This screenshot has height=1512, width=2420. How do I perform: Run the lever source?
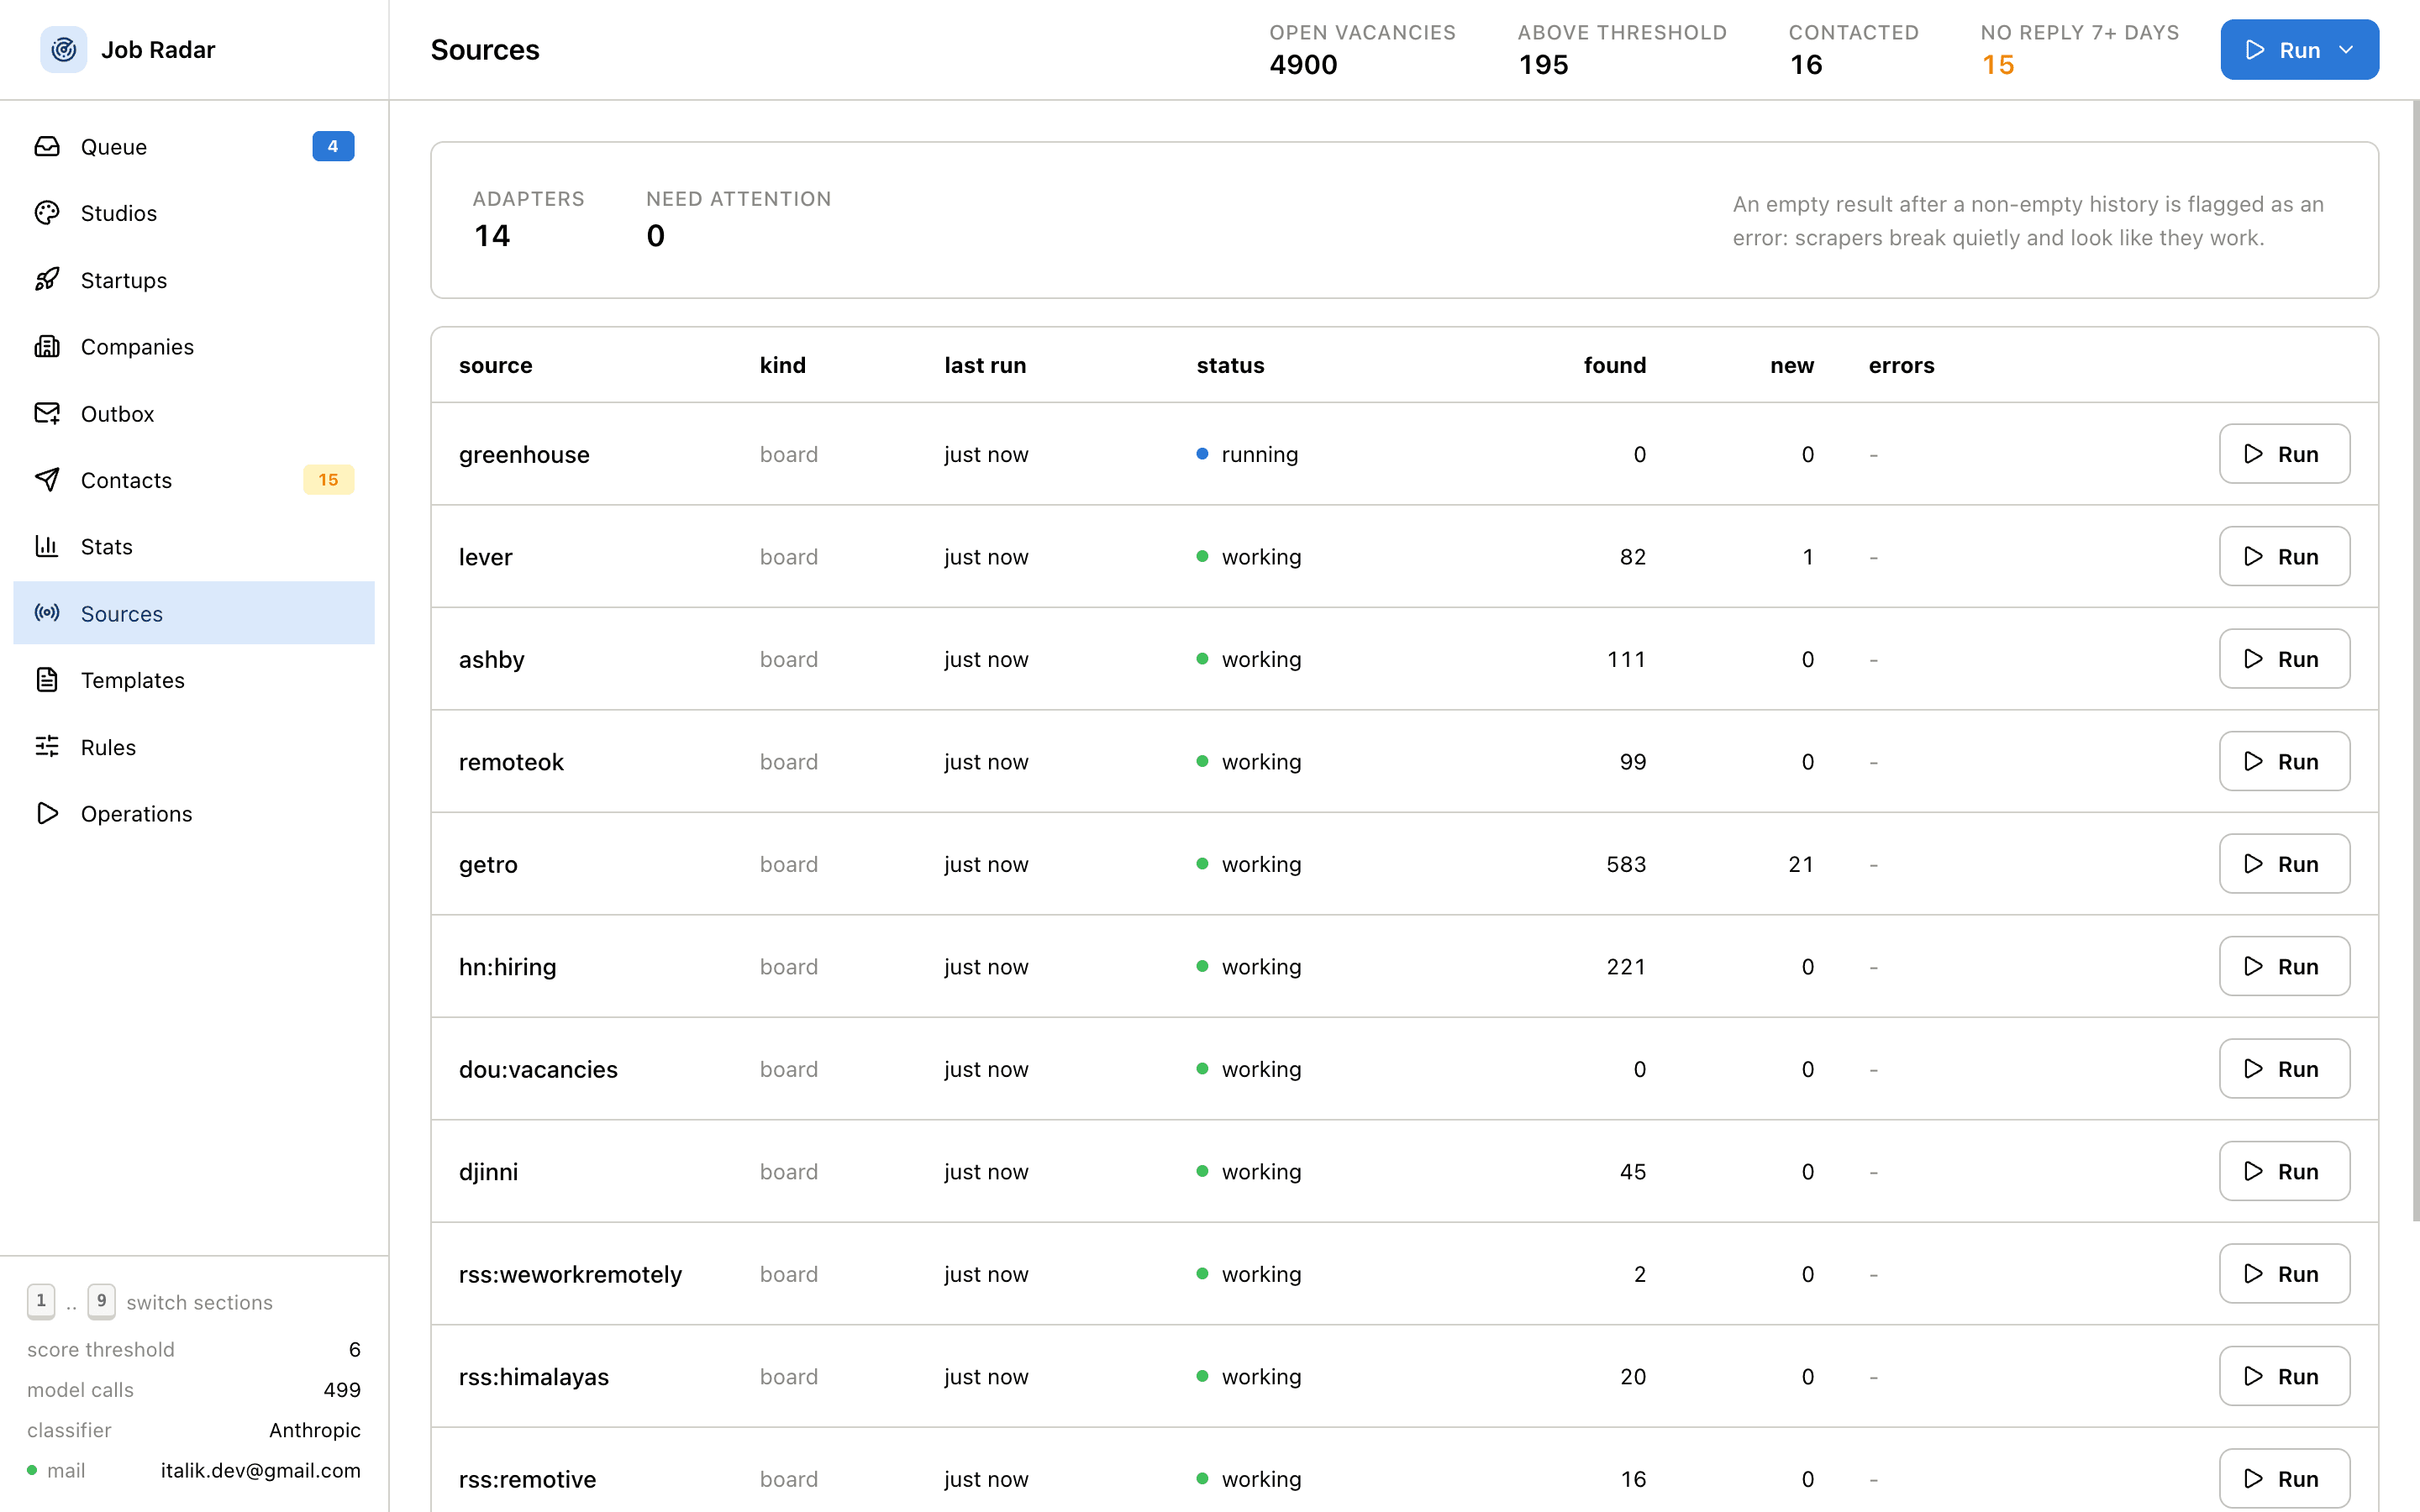(2284, 556)
